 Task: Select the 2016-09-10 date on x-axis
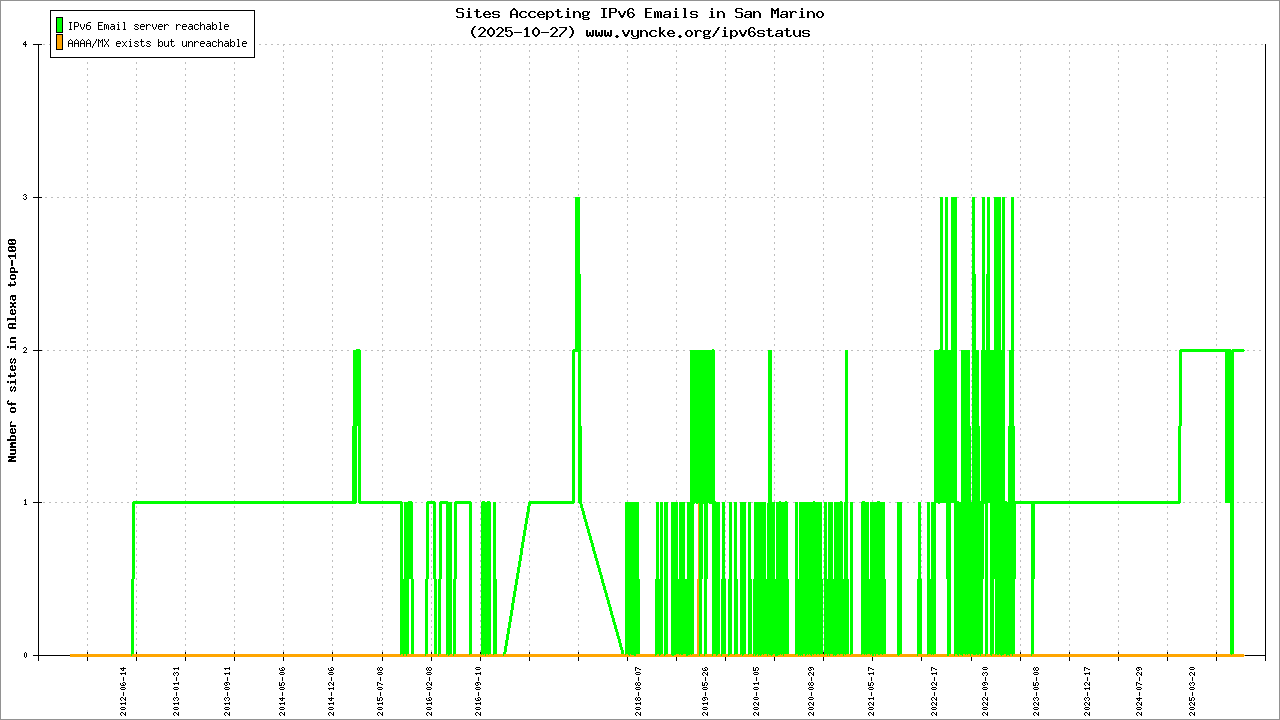pyautogui.click(x=479, y=688)
